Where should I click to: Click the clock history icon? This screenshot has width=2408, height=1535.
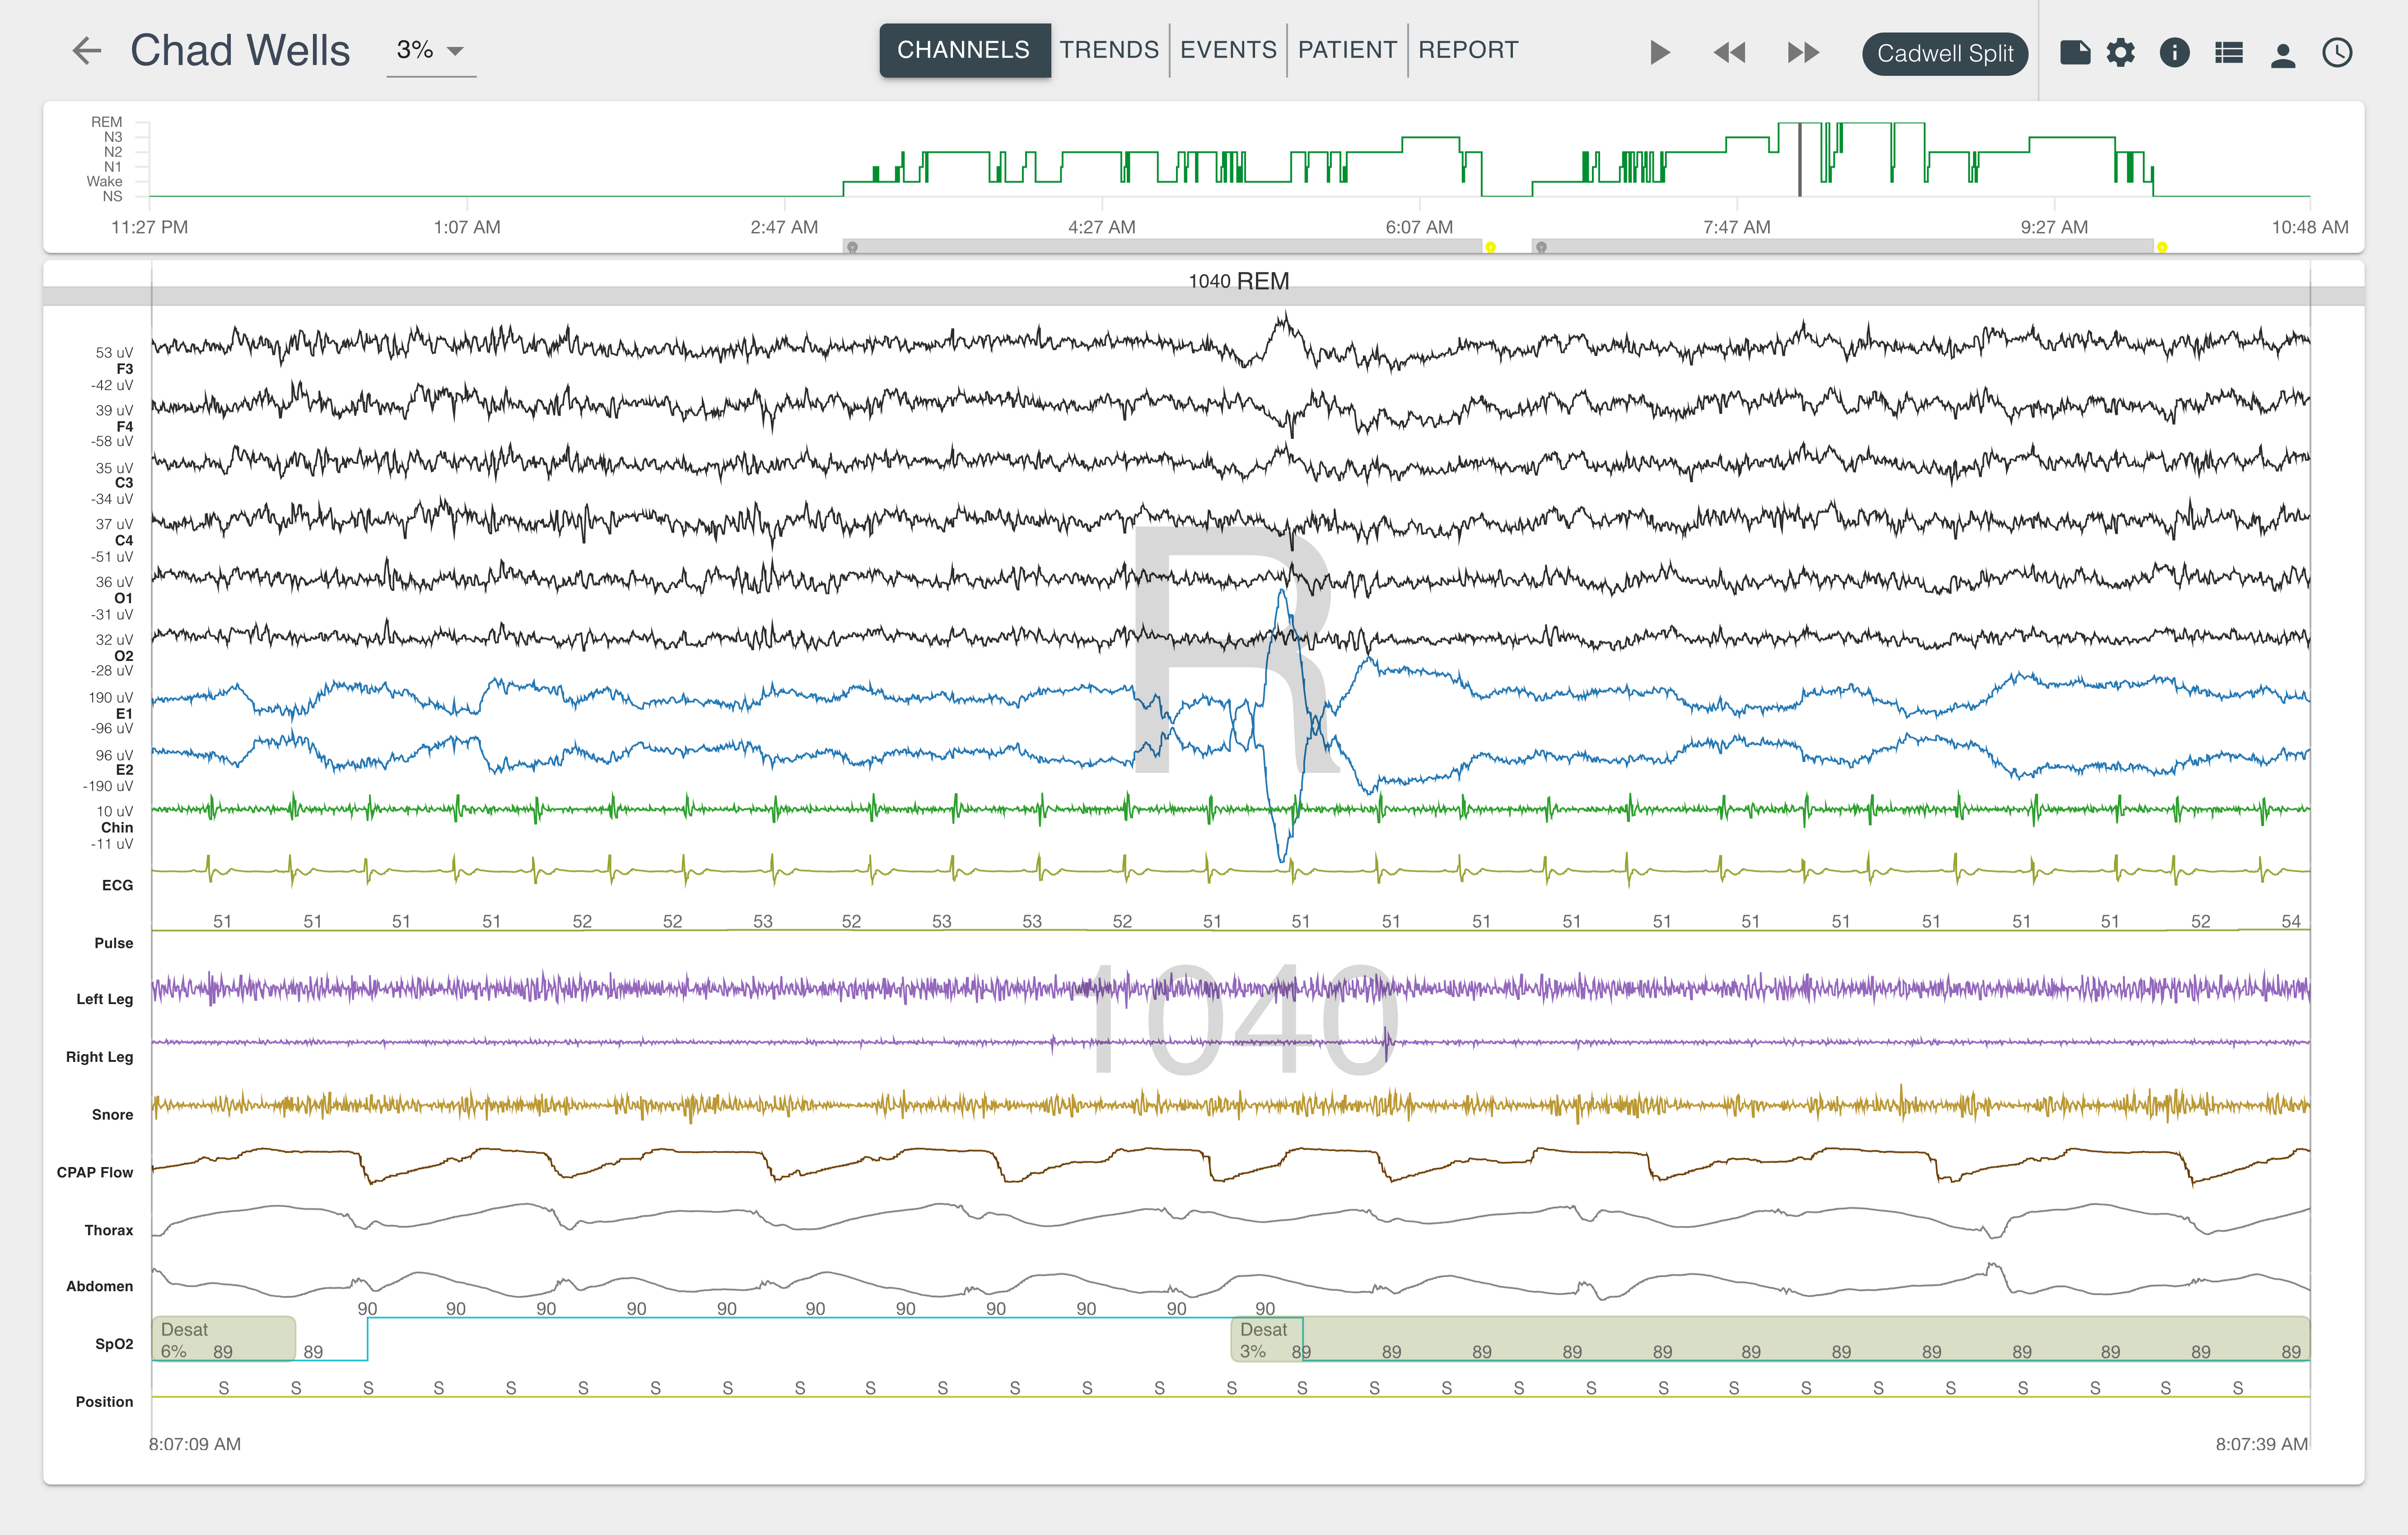coord(2337,53)
